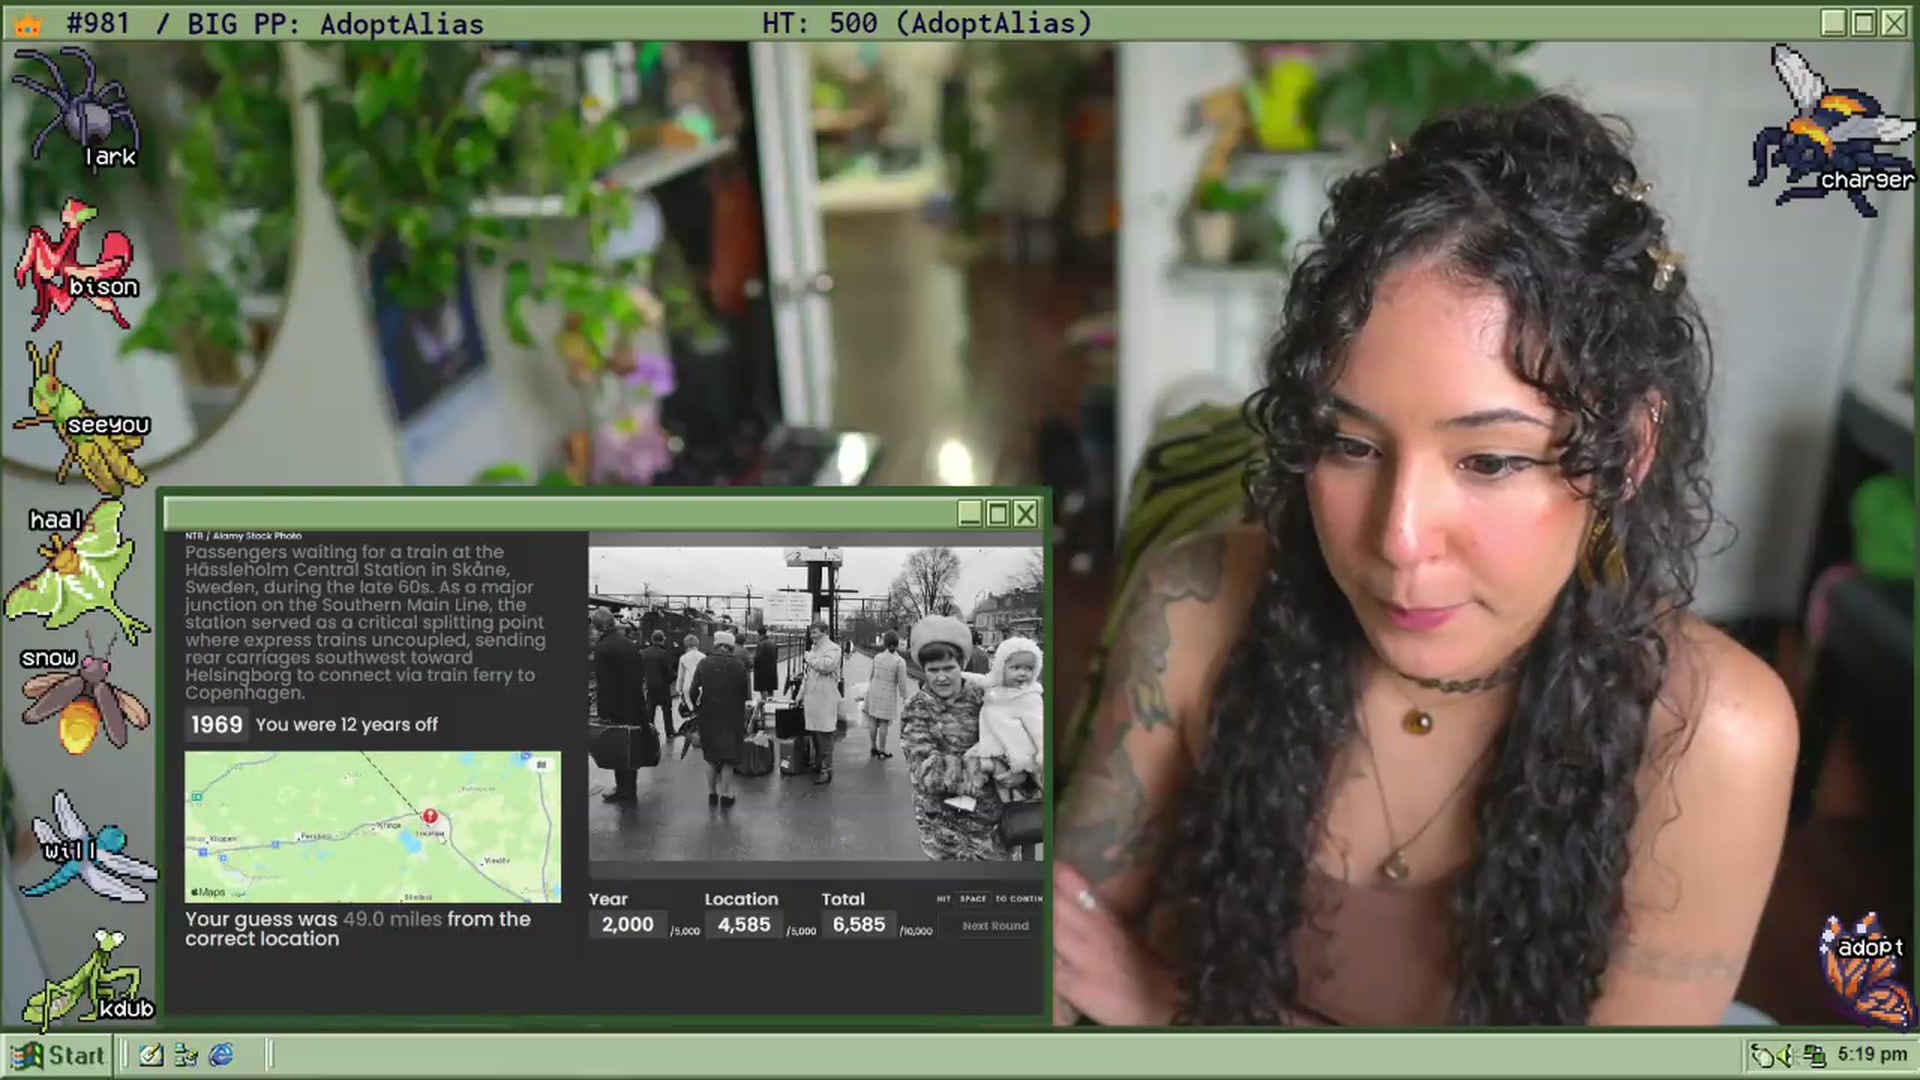Viewport: 1920px width, 1080px height.
Task: Open the result map thumbnail
Action: click(x=373, y=827)
